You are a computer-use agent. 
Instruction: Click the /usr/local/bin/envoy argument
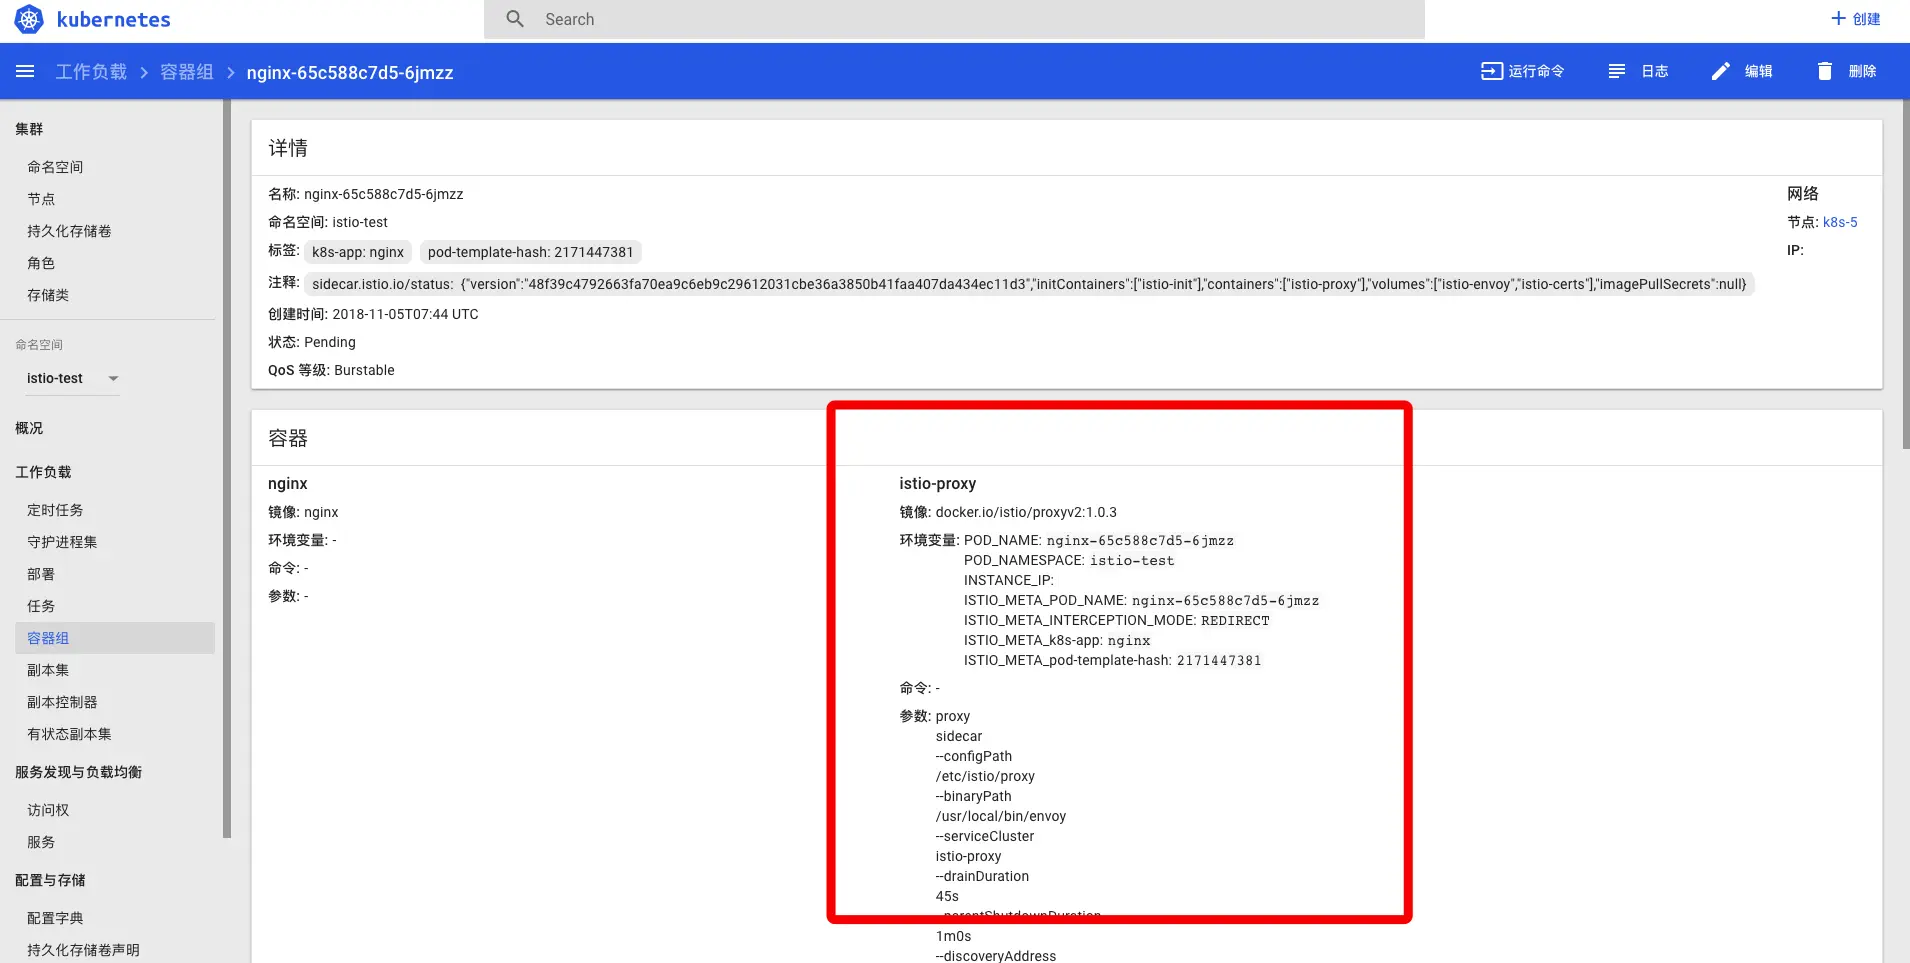point(1001,816)
